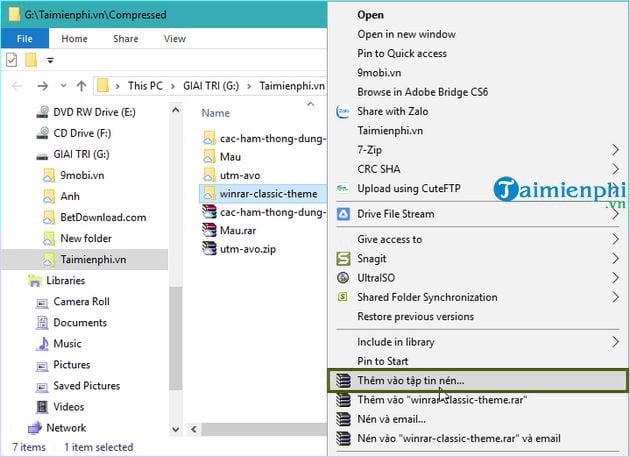Select Thêm vào tập tin nén... entry
This screenshot has height=457, width=630.
pos(477,380)
